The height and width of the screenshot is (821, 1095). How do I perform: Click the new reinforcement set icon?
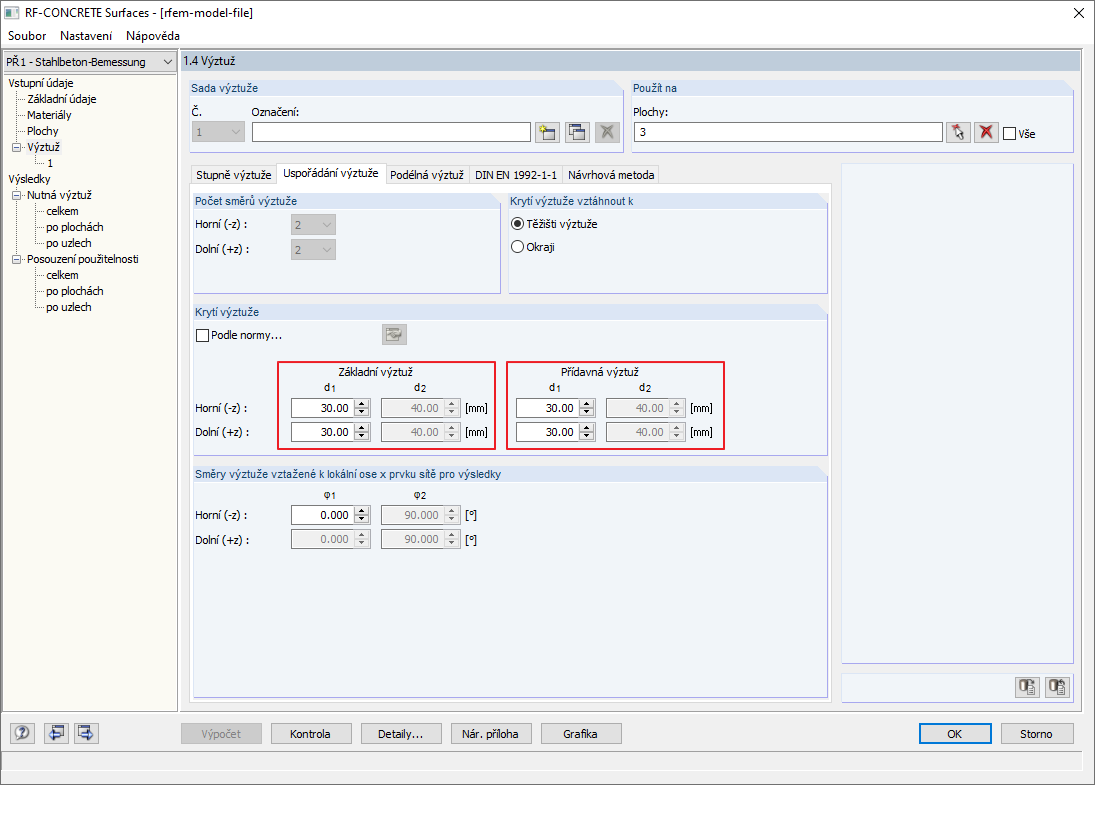548,132
